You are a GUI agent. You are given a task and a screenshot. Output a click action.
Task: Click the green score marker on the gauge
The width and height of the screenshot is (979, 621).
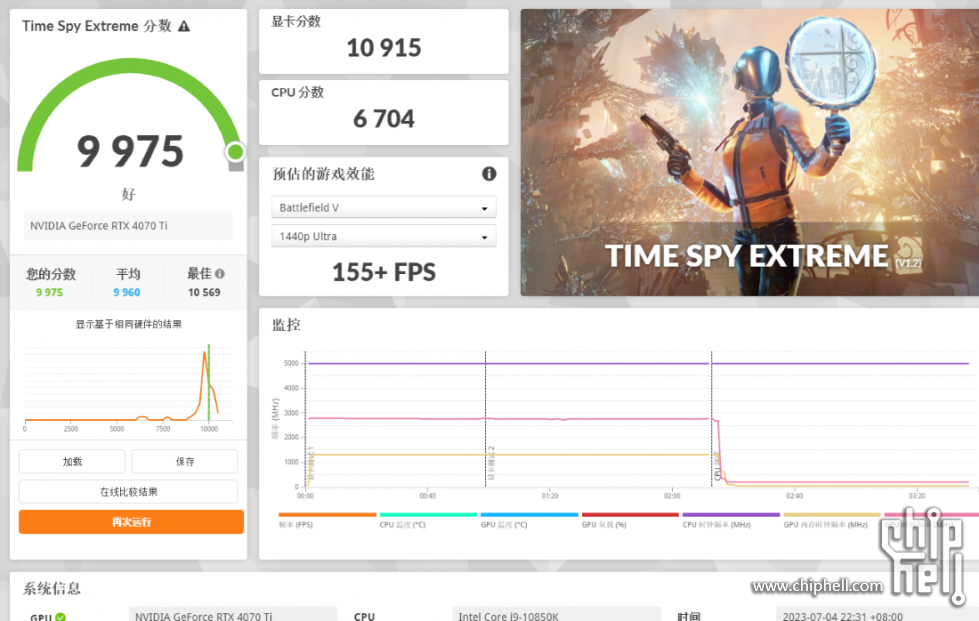[235, 151]
